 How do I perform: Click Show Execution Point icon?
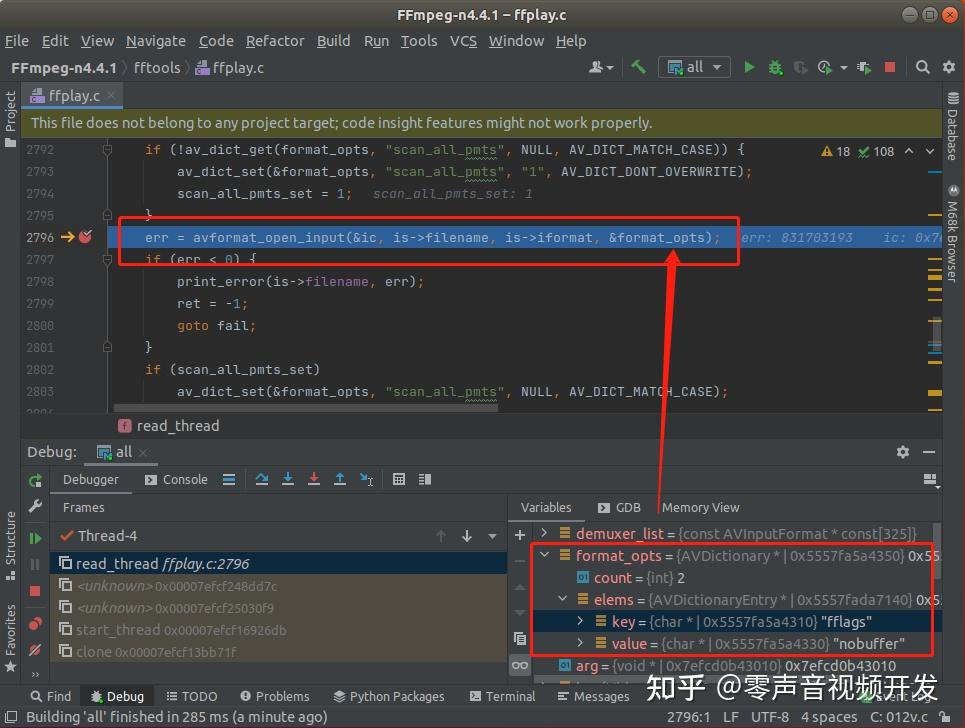point(229,479)
